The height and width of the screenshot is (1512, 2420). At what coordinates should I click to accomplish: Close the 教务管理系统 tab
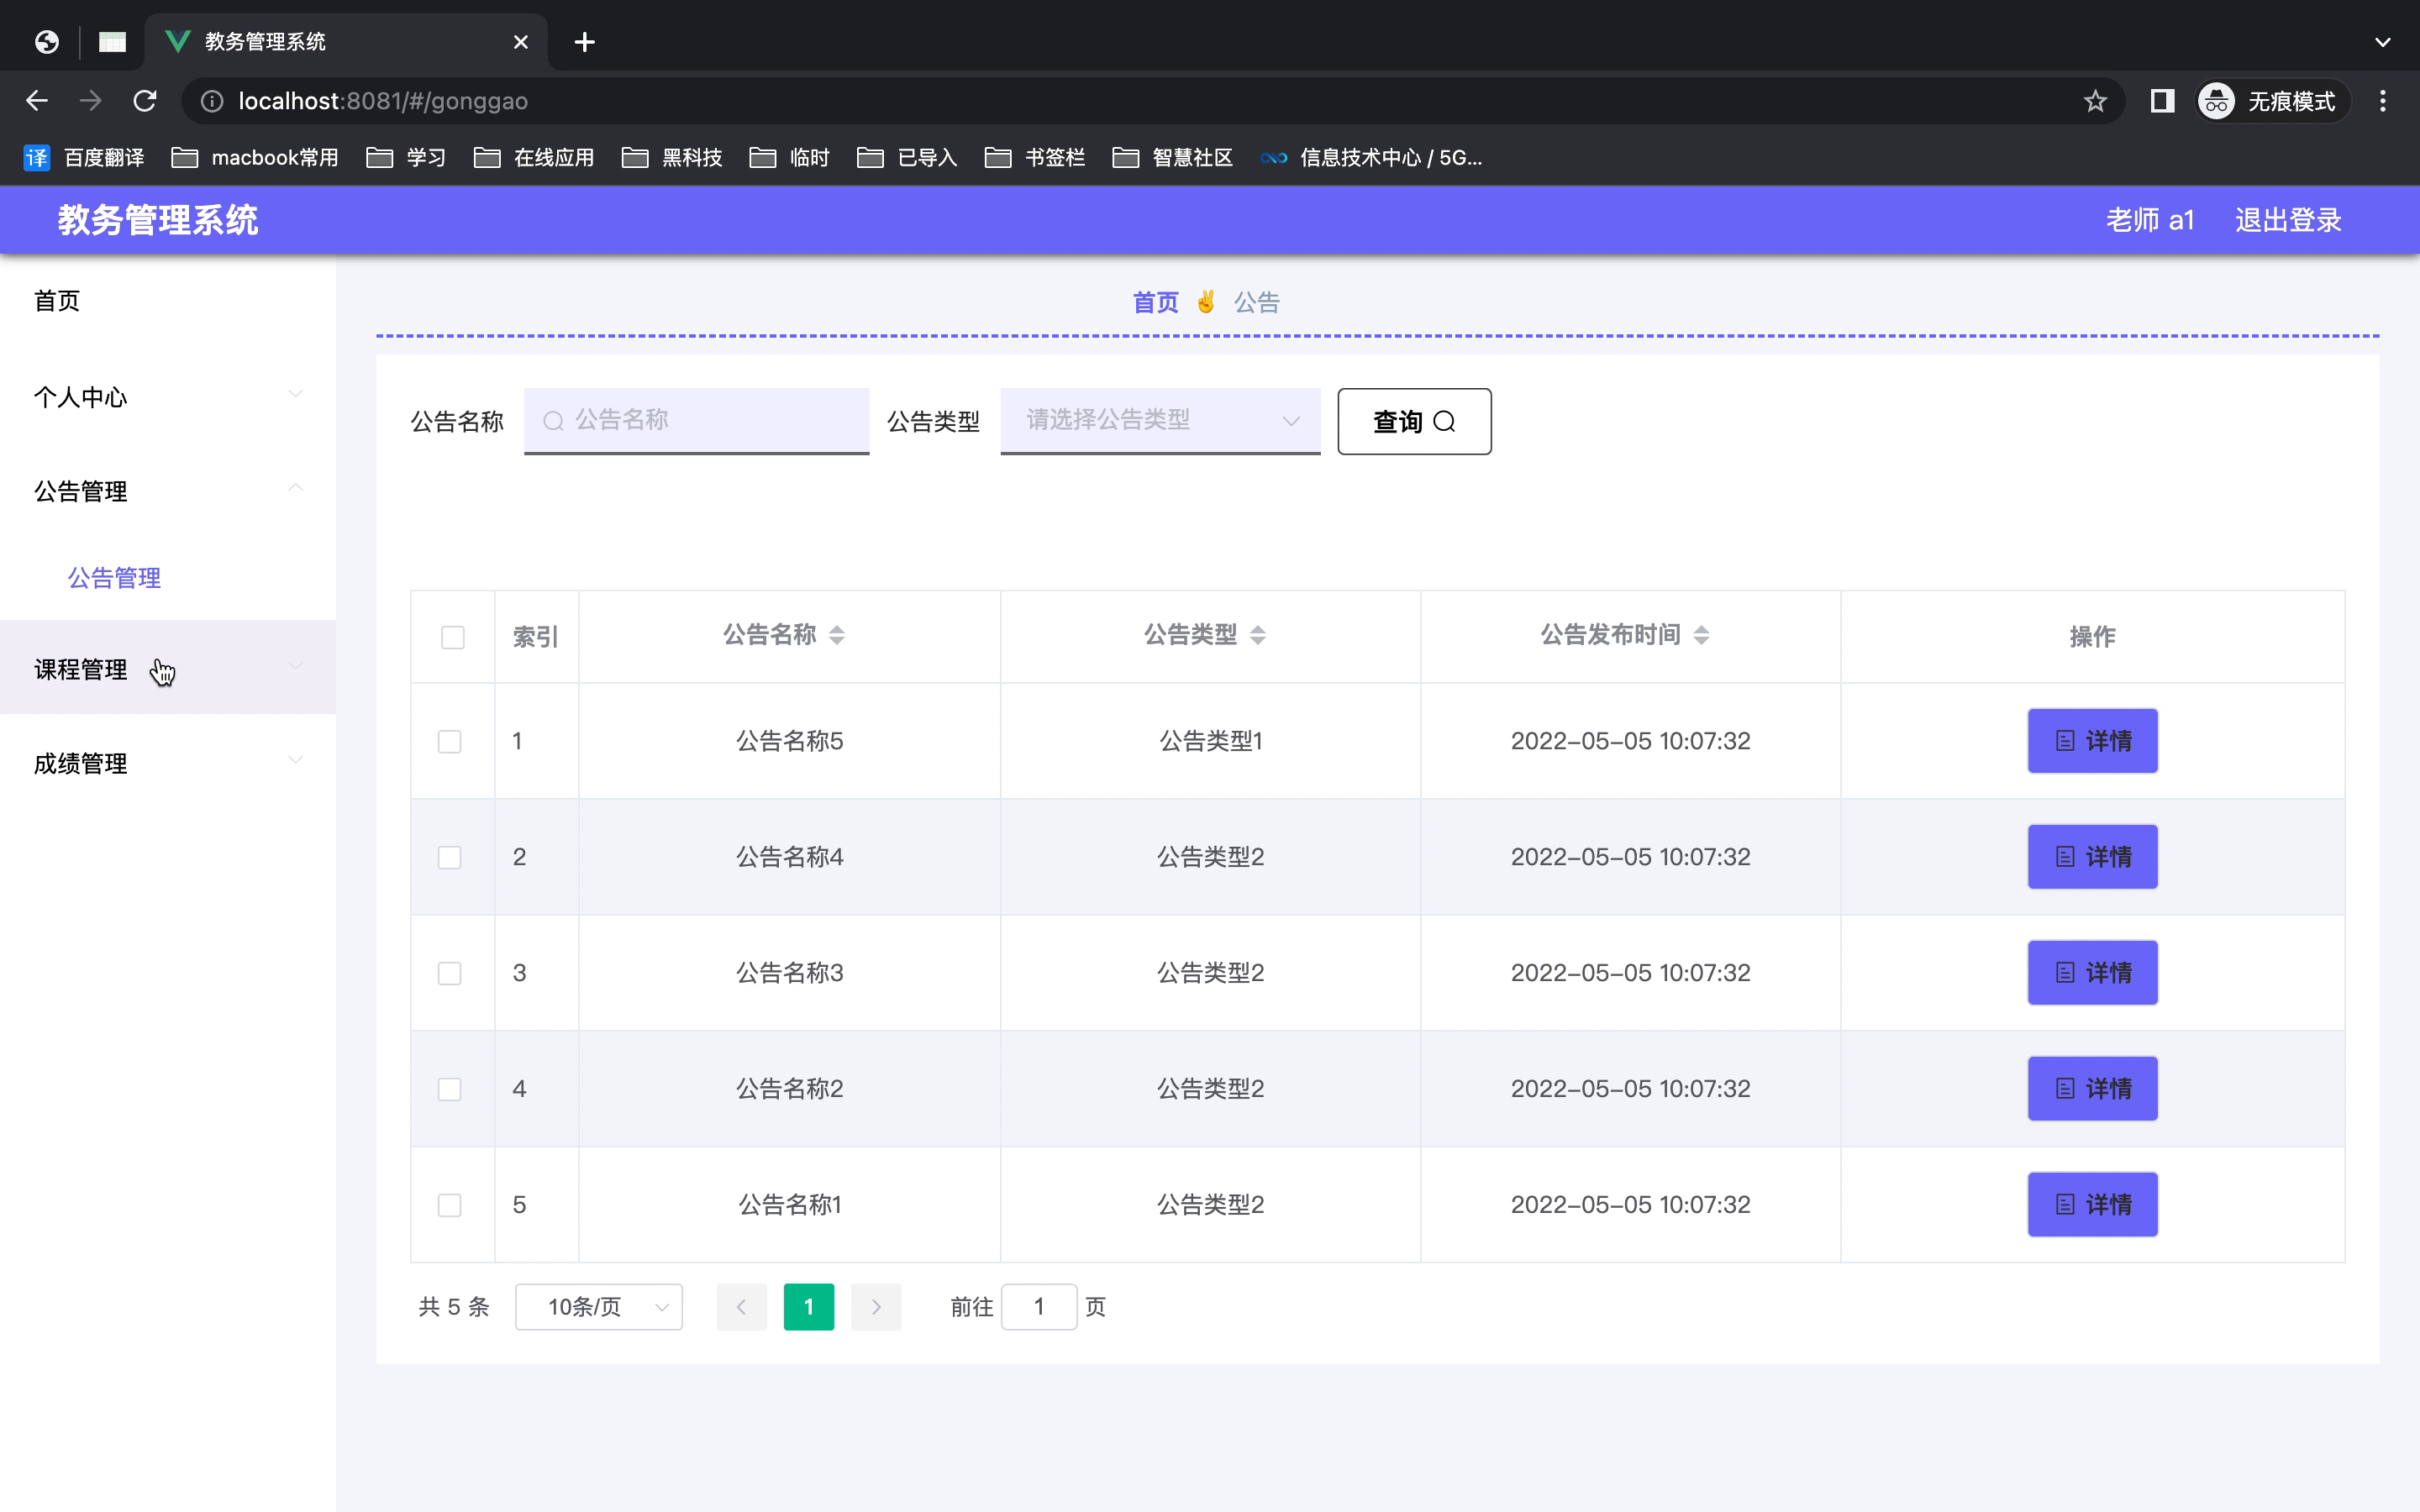pos(520,42)
